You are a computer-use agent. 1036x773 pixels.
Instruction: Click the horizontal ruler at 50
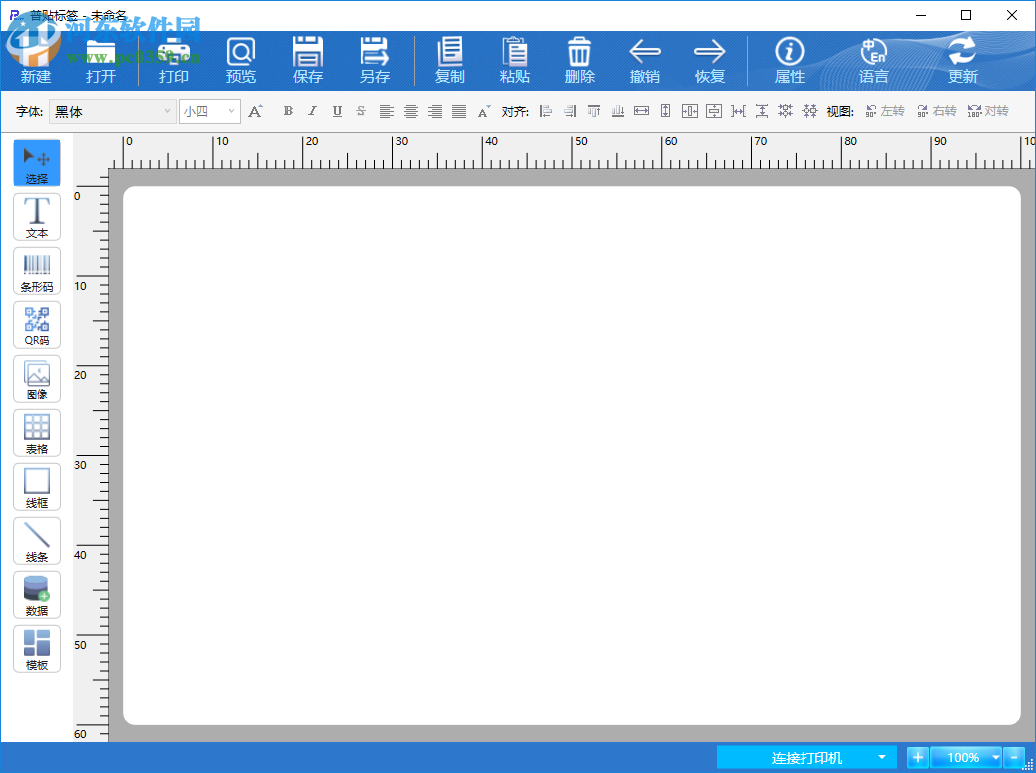point(581,141)
